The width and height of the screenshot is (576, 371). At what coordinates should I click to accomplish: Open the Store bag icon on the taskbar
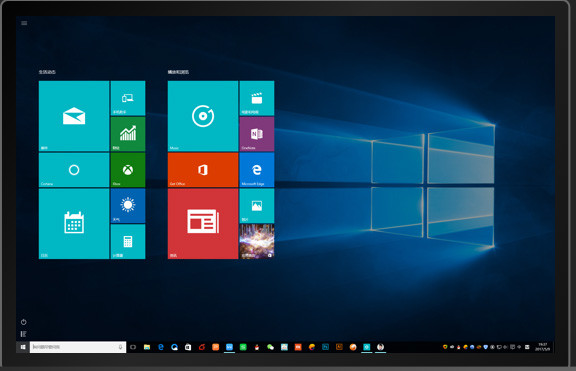(188, 347)
